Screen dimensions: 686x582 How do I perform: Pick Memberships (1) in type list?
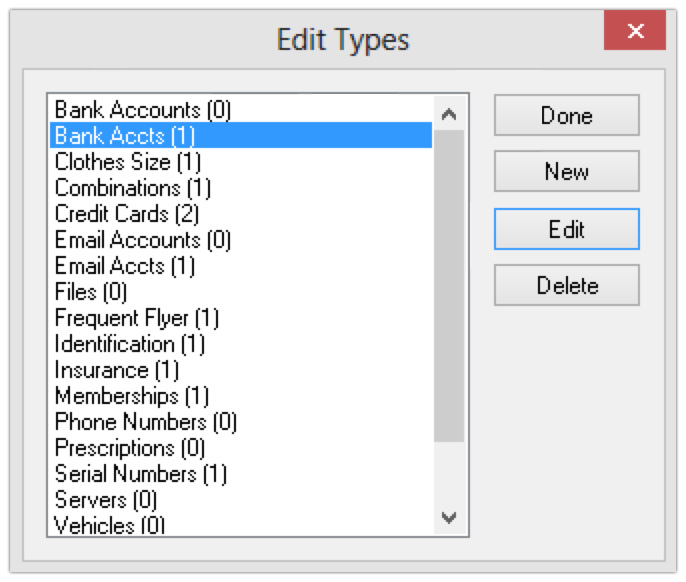point(241,396)
